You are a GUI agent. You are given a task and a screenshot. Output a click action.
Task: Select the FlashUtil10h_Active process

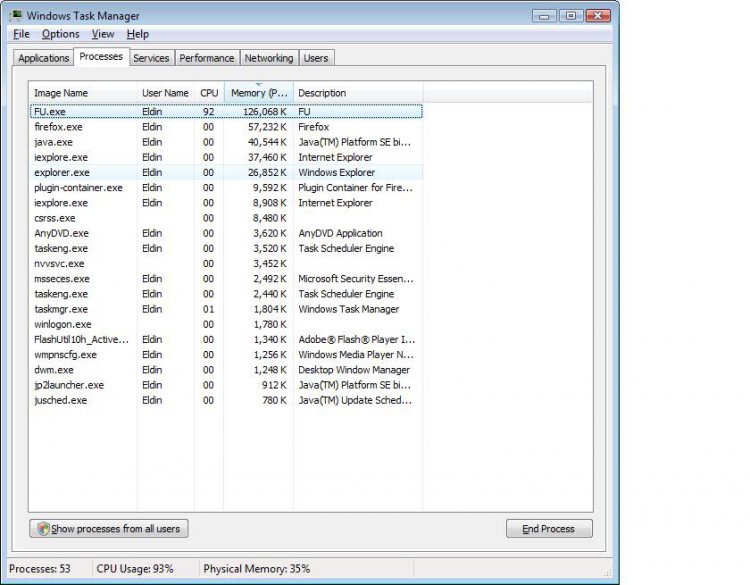(x=226, y=339)
